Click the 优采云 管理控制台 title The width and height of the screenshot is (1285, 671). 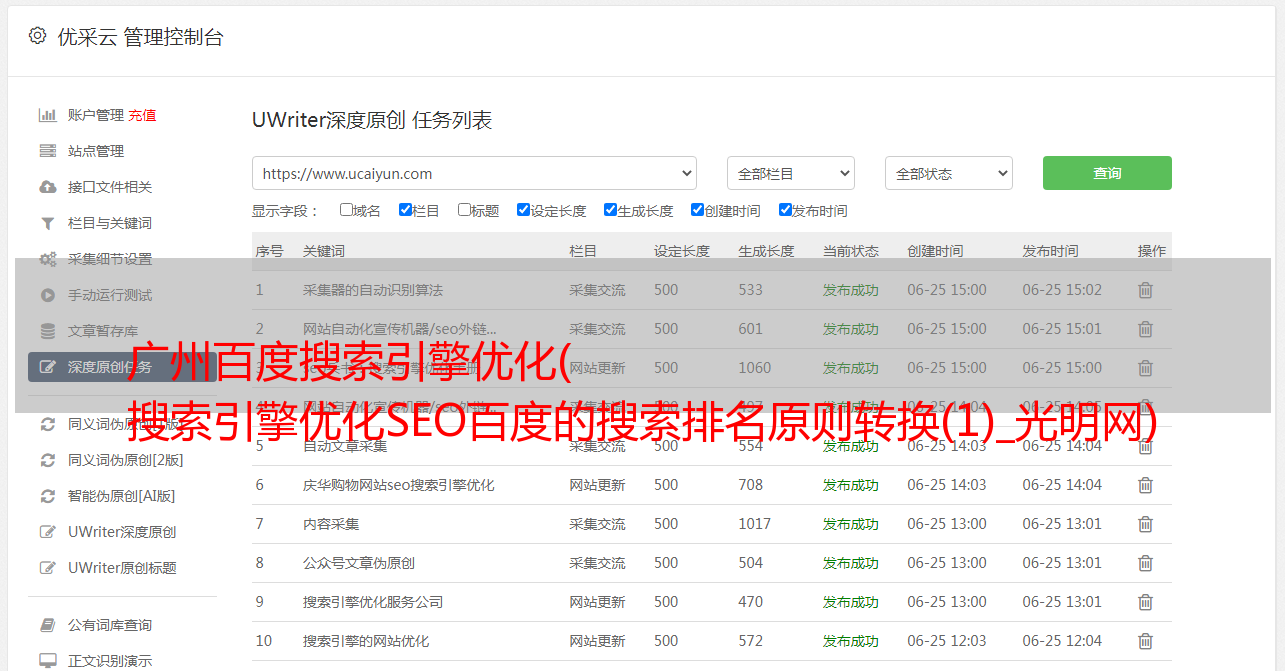(x=140, y=37)
